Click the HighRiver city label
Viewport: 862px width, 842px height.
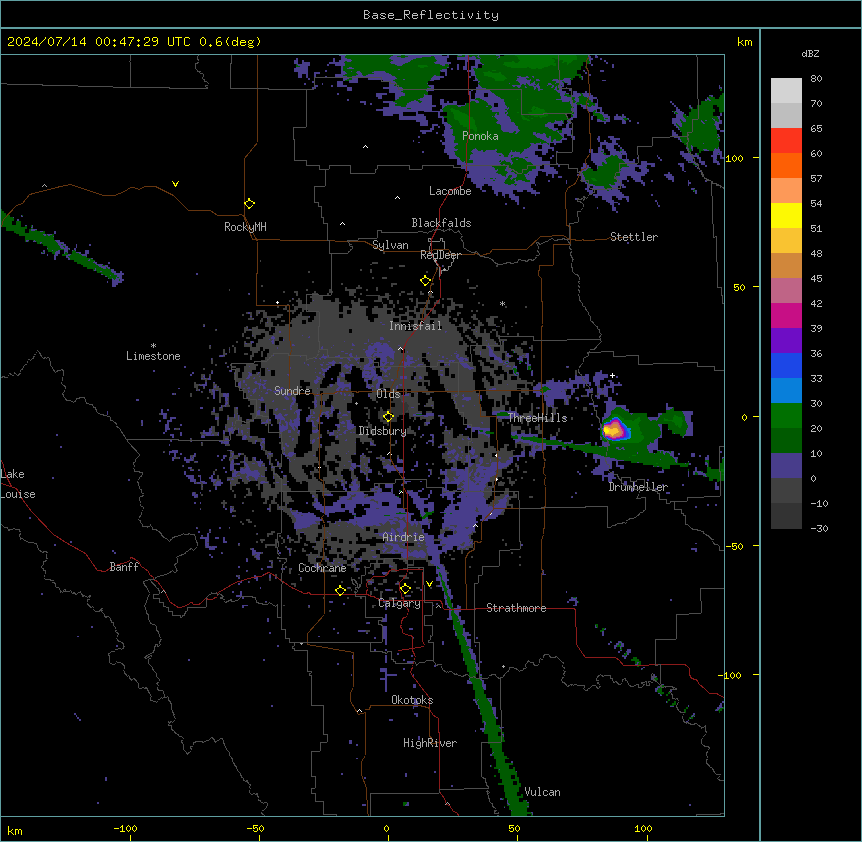pos(430,743)
